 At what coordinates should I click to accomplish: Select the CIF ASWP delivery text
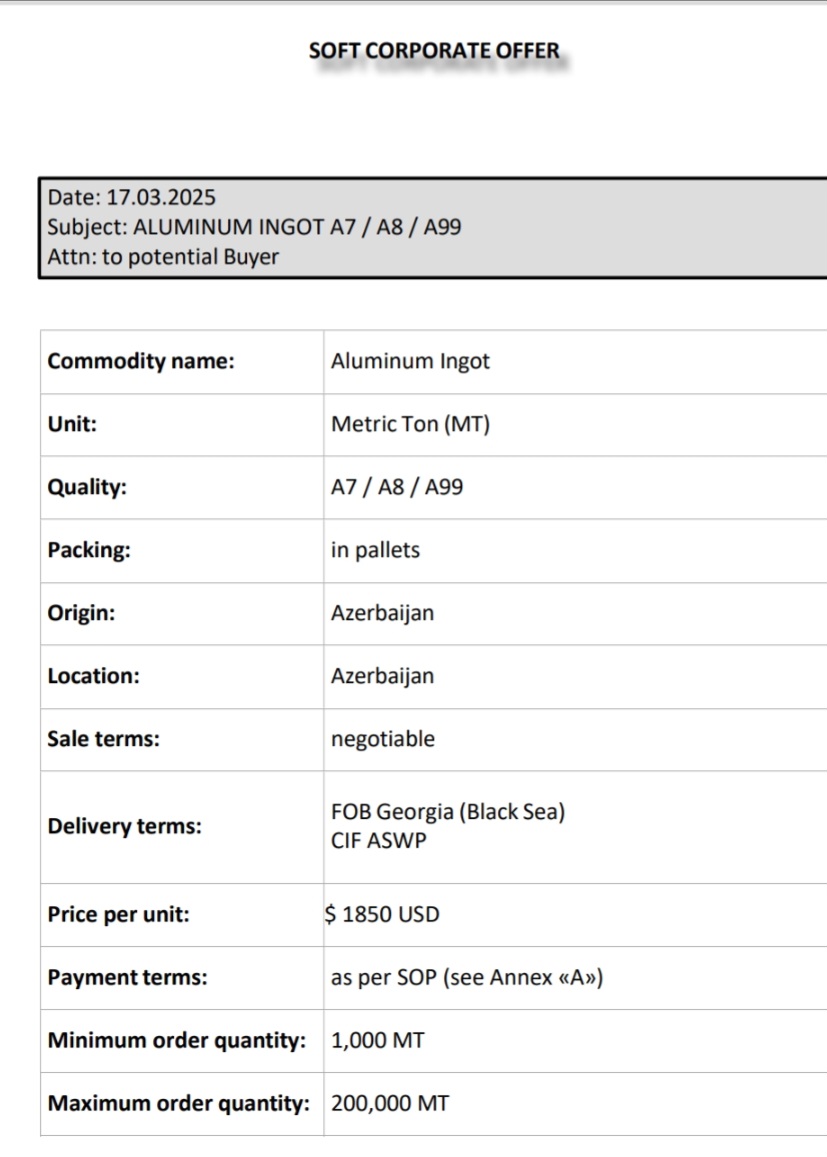[x=378, y=840]
